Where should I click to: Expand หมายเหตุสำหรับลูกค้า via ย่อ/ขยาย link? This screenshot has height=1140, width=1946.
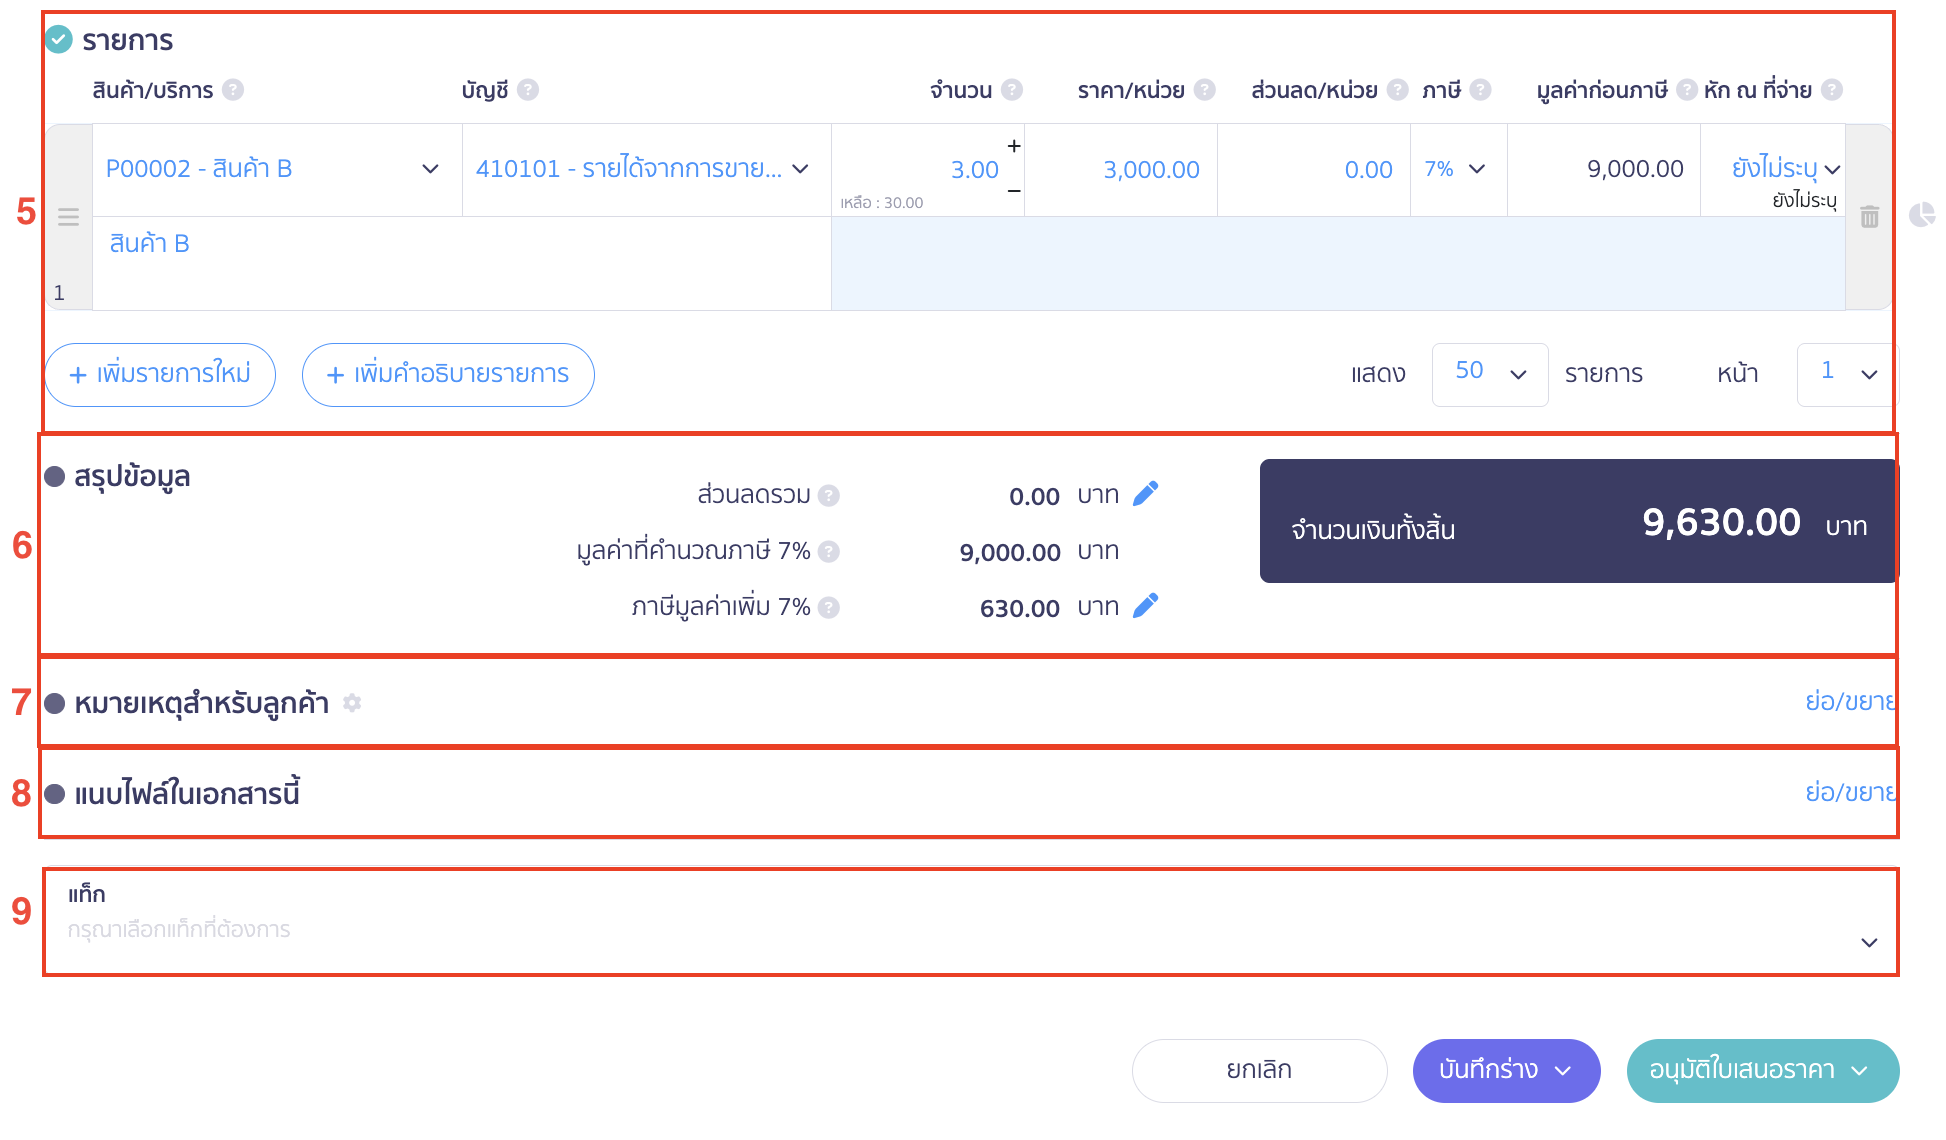(x=1849, y=702)
